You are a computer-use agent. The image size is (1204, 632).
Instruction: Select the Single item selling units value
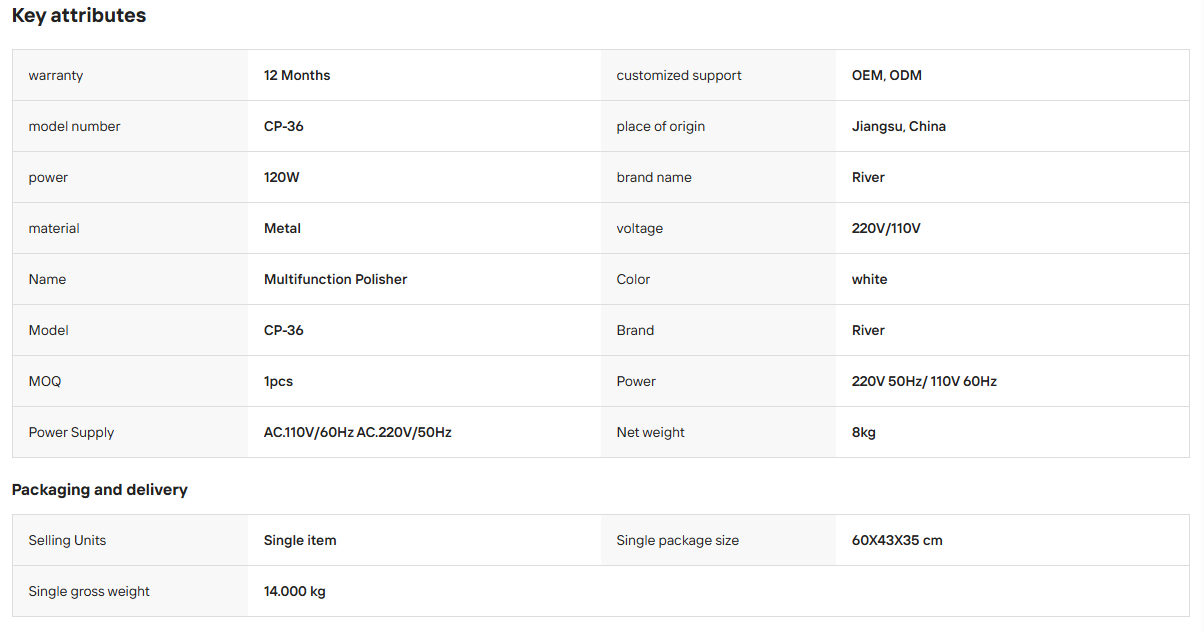[x=300, y=540]
